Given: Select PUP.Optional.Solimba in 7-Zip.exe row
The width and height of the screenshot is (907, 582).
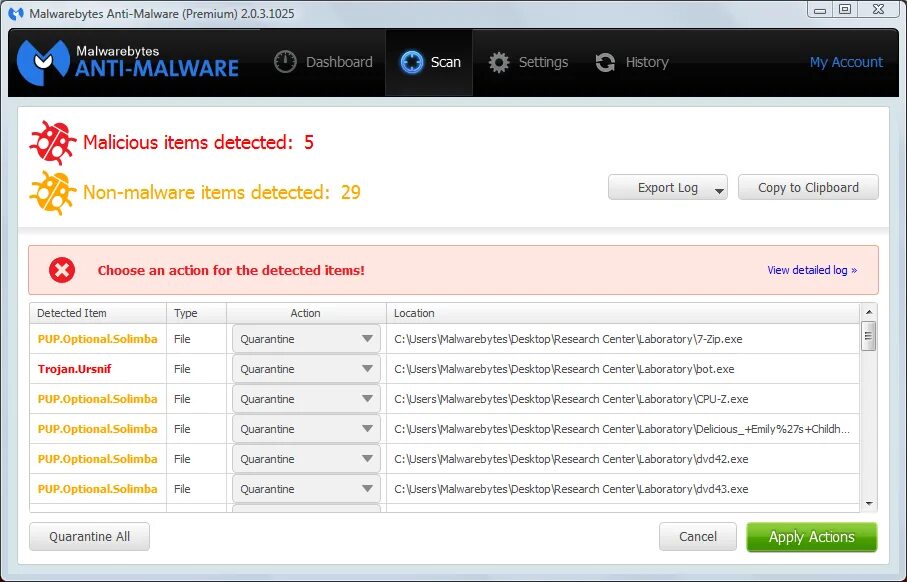Looking at the screenshot, I should [97, 339].
